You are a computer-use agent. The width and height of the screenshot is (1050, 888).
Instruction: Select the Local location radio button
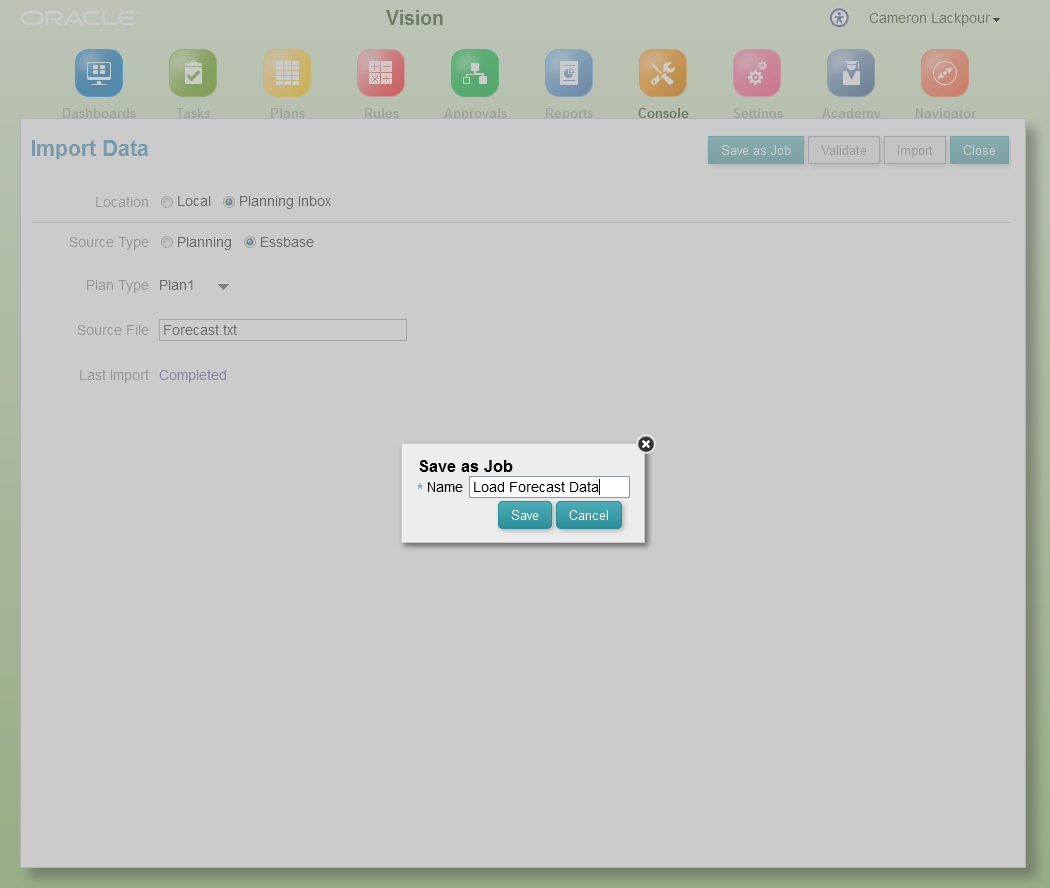pyautogui.click(x=167, y=202)
